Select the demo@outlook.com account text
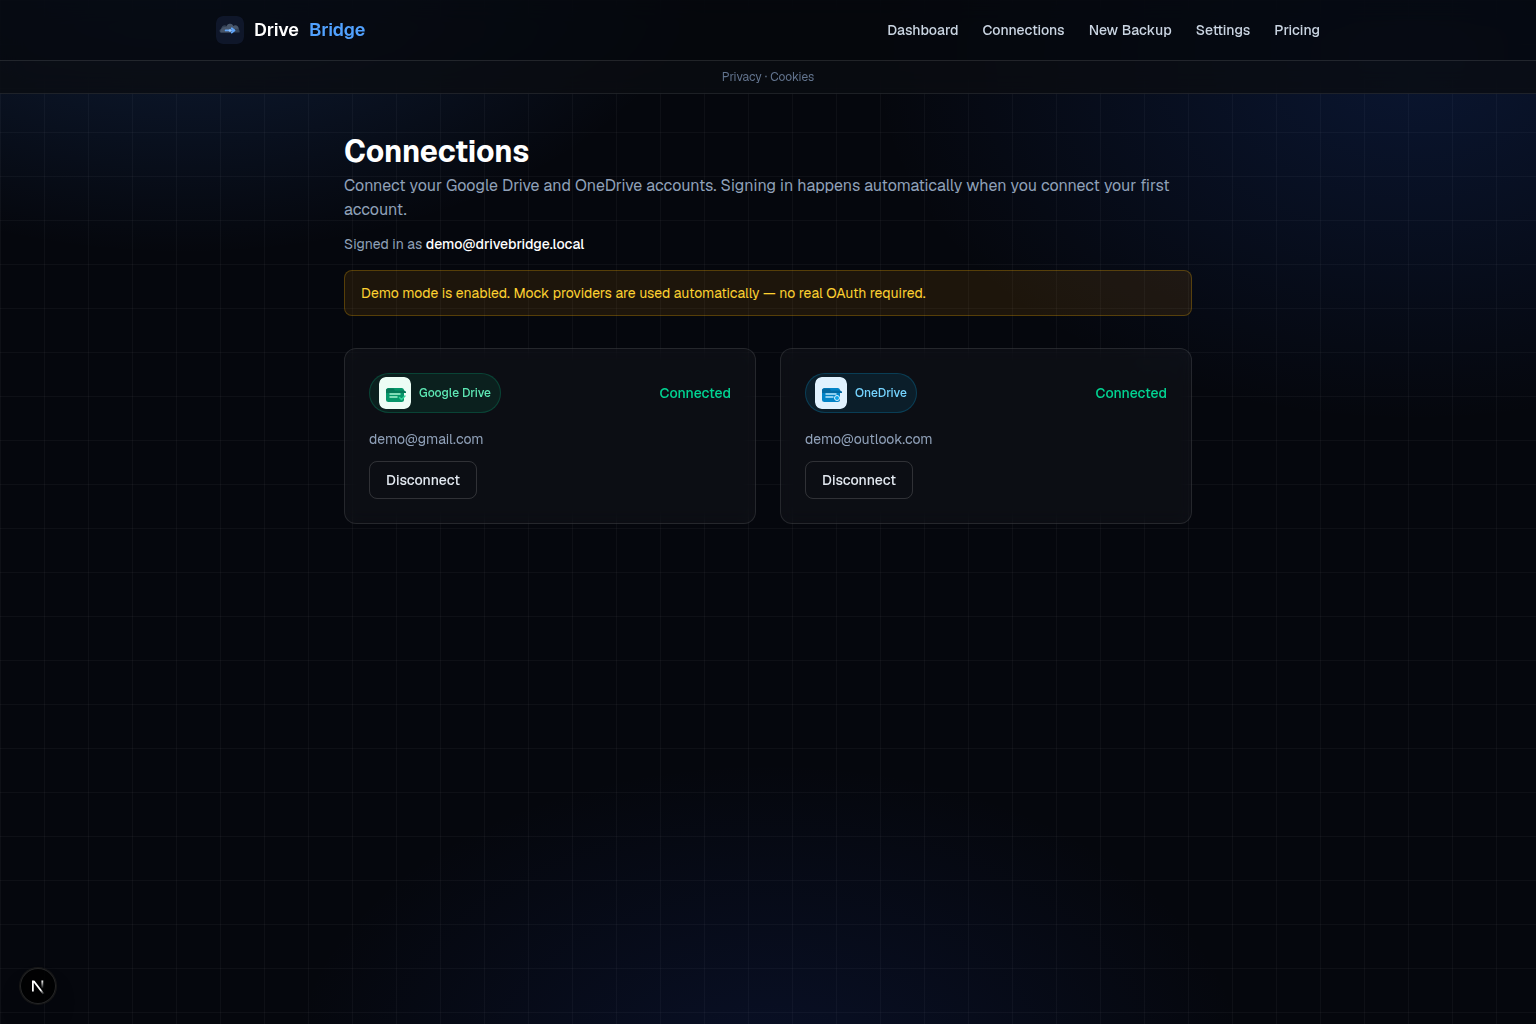This screenshot has width=1536, height=1024. (868, 439)
